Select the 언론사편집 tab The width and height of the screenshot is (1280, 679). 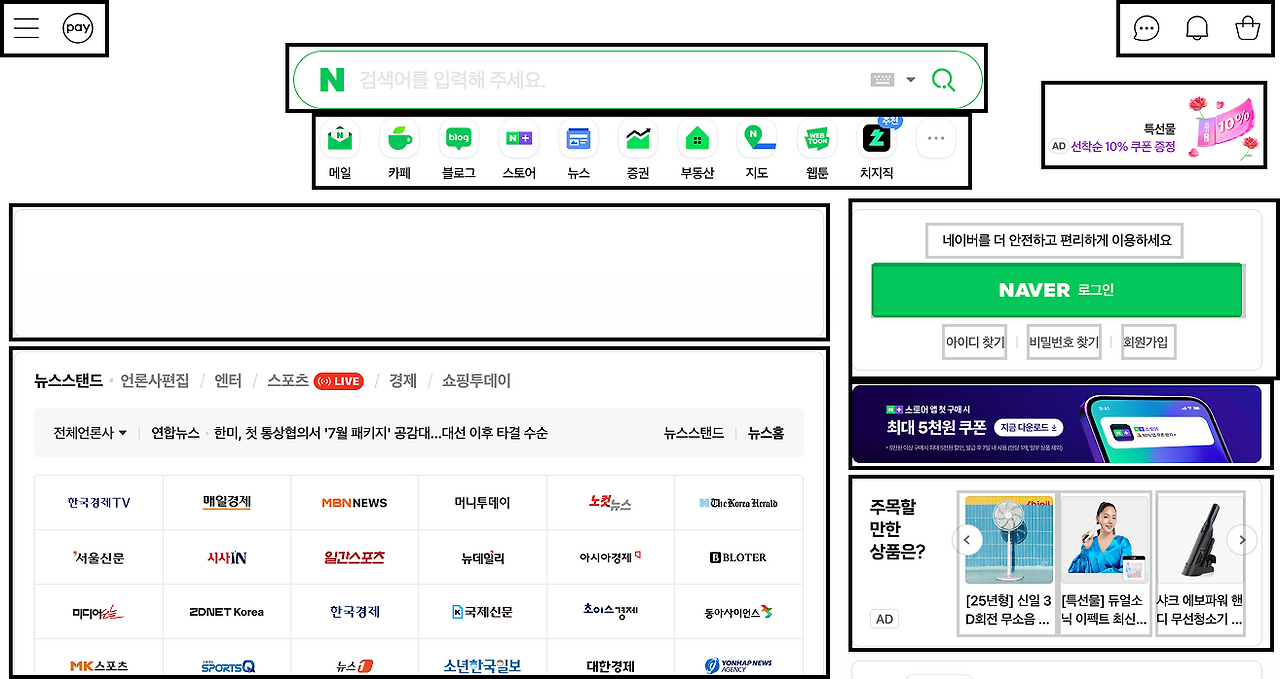[x=155, y=381]
